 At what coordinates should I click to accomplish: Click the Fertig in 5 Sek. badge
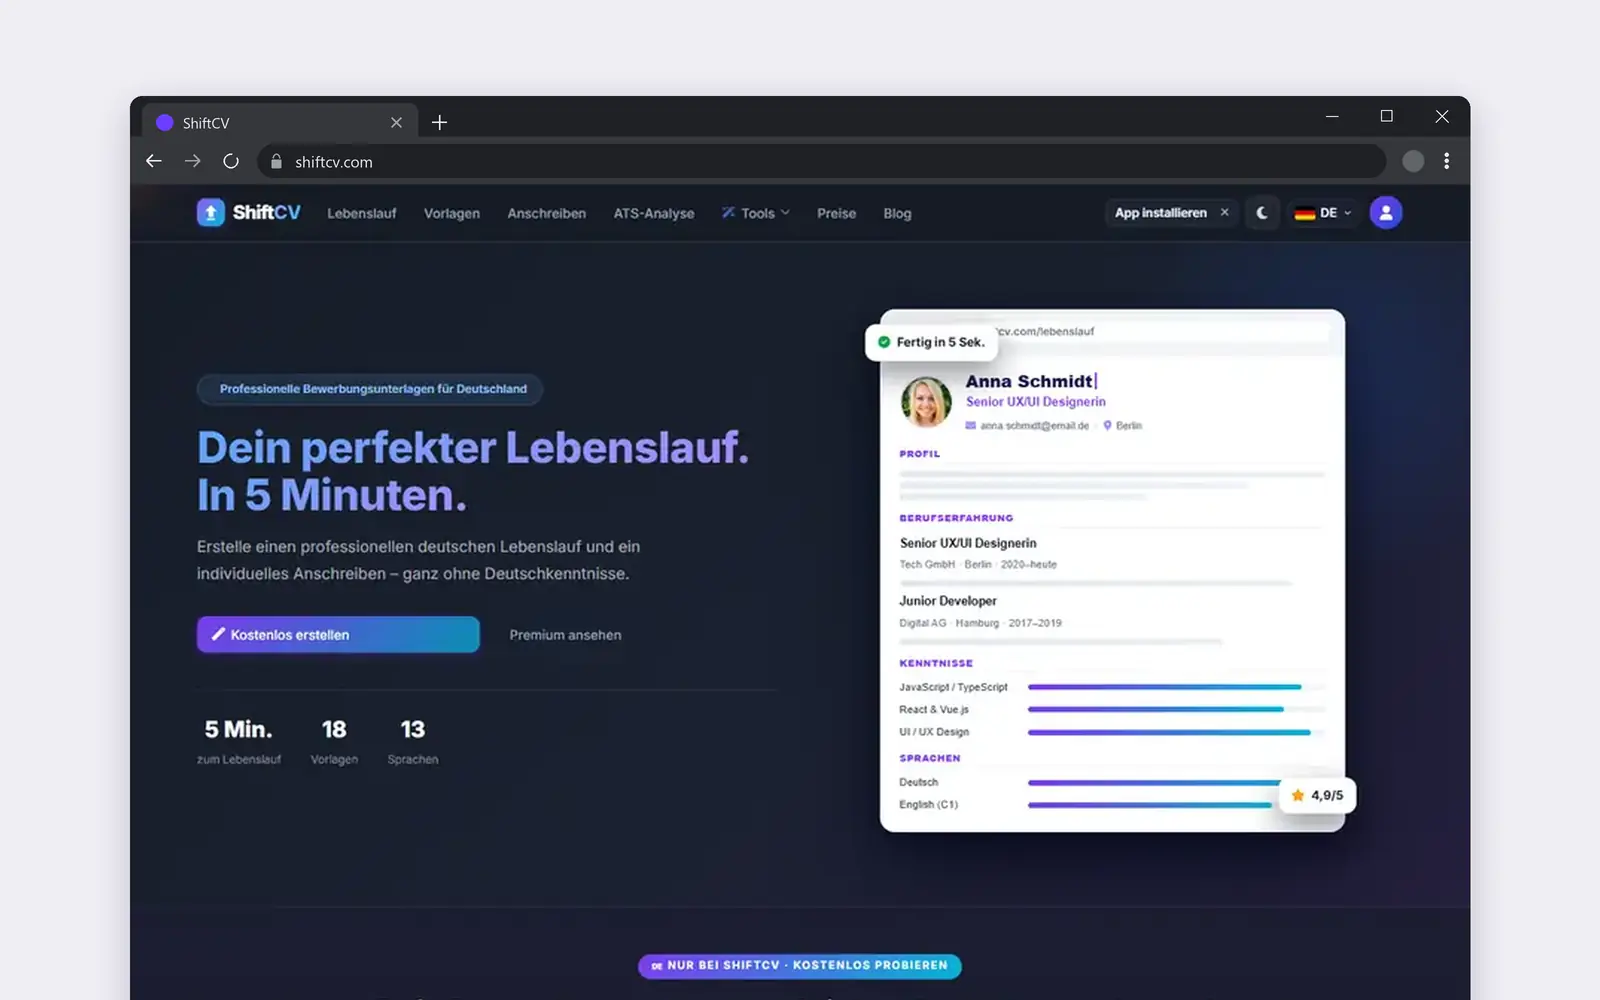(x=931, y=342)
